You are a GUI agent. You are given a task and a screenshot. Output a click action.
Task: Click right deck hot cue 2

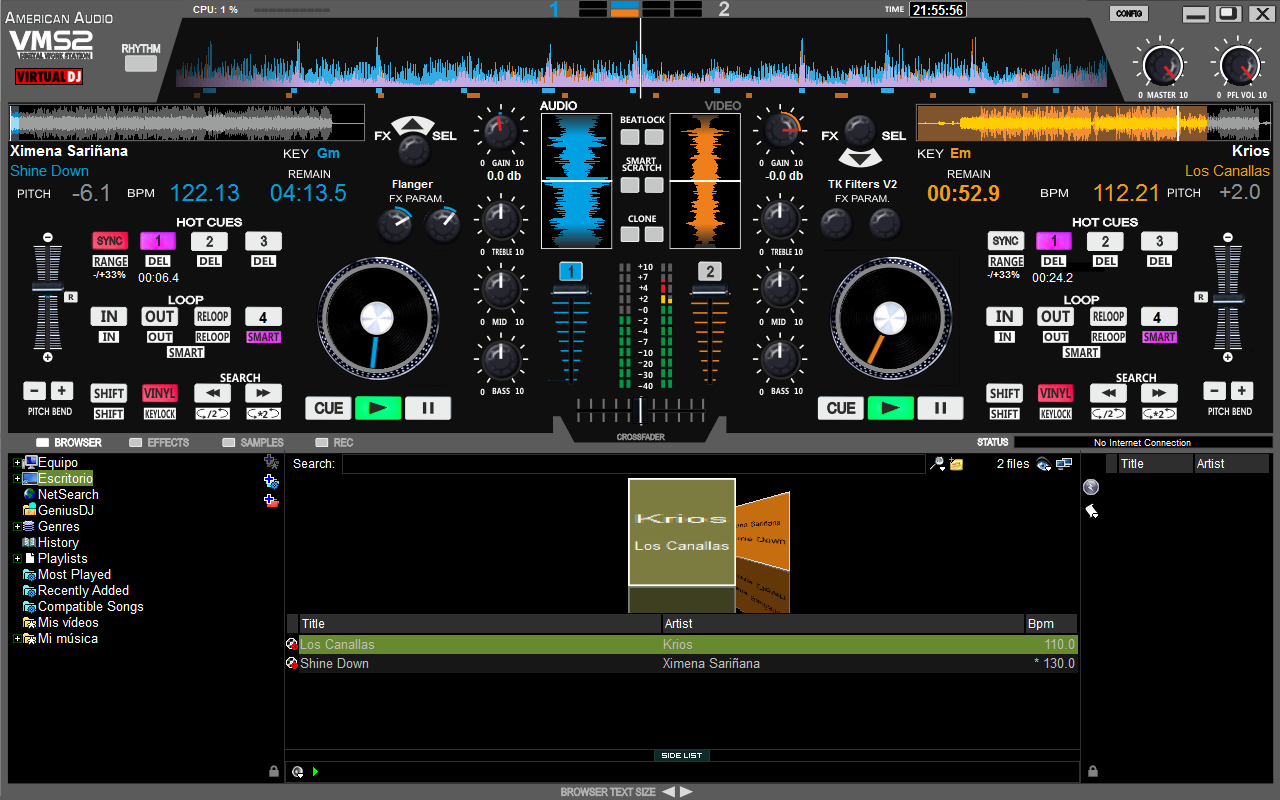(1105, 241)
